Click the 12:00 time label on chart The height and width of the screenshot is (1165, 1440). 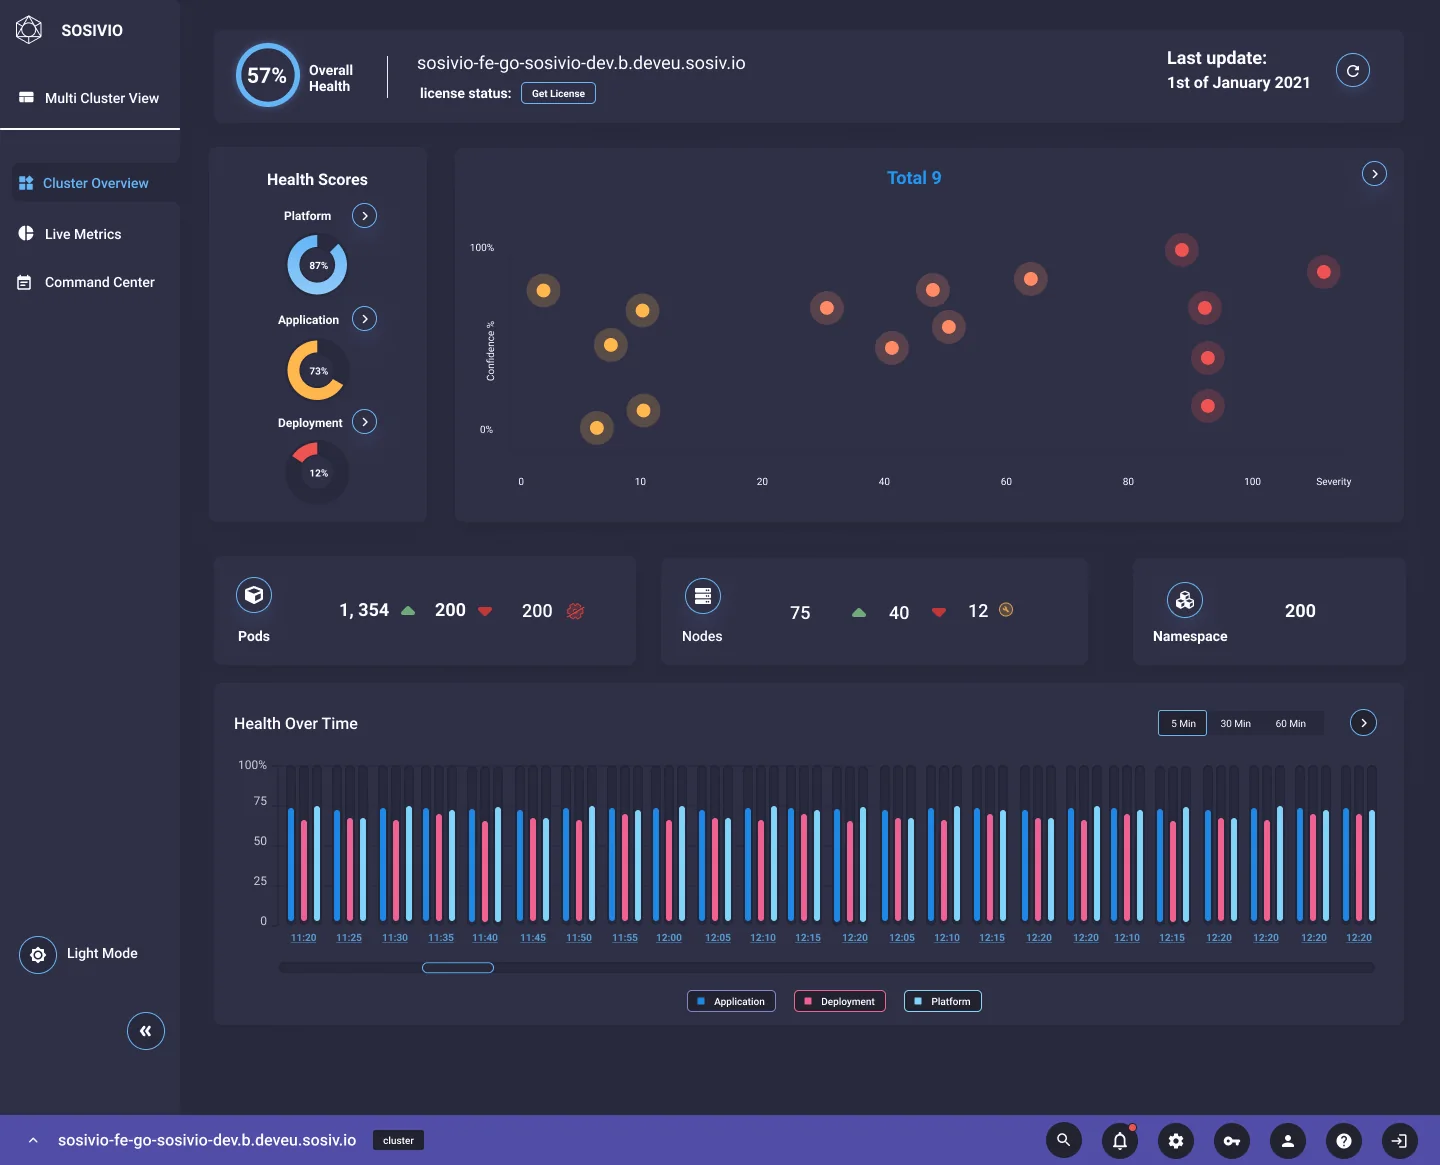click(x=669, y=938)
